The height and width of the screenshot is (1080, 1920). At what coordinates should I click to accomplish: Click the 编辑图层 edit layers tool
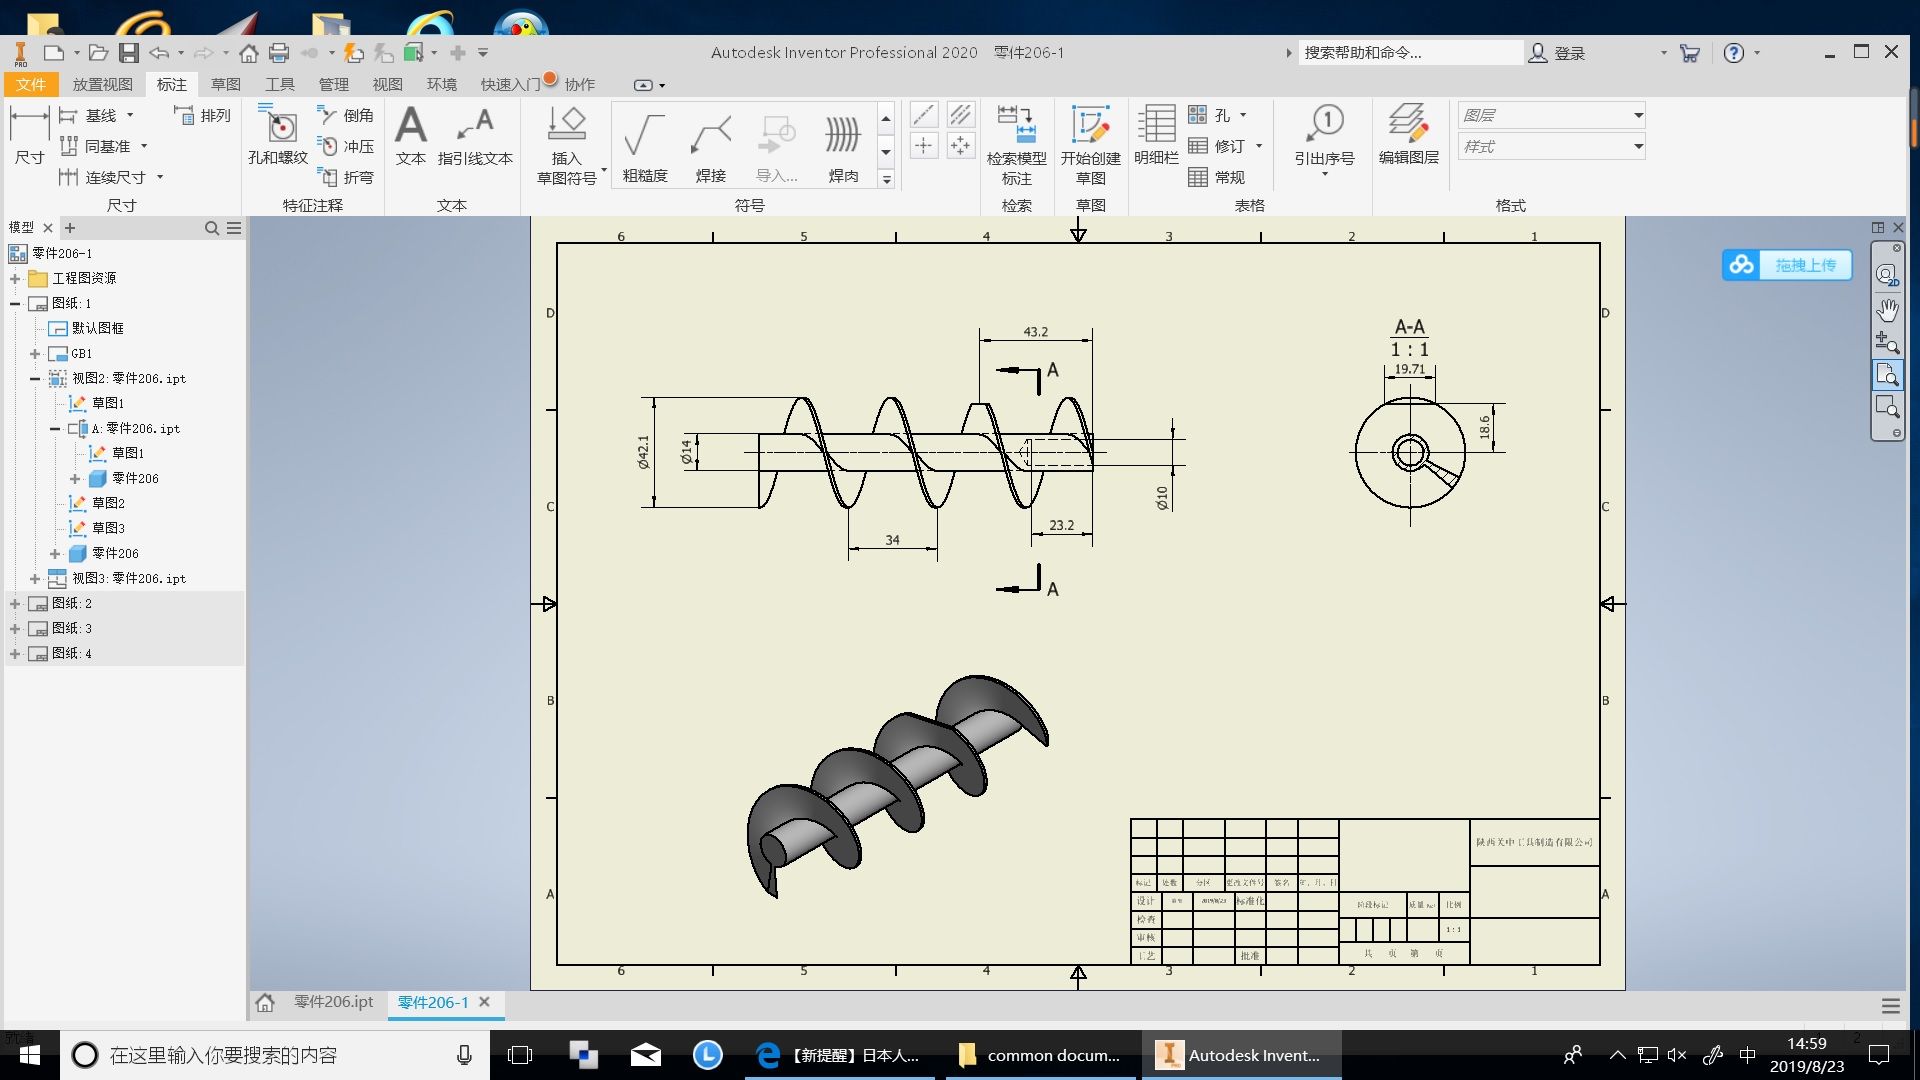(1408, 137)
